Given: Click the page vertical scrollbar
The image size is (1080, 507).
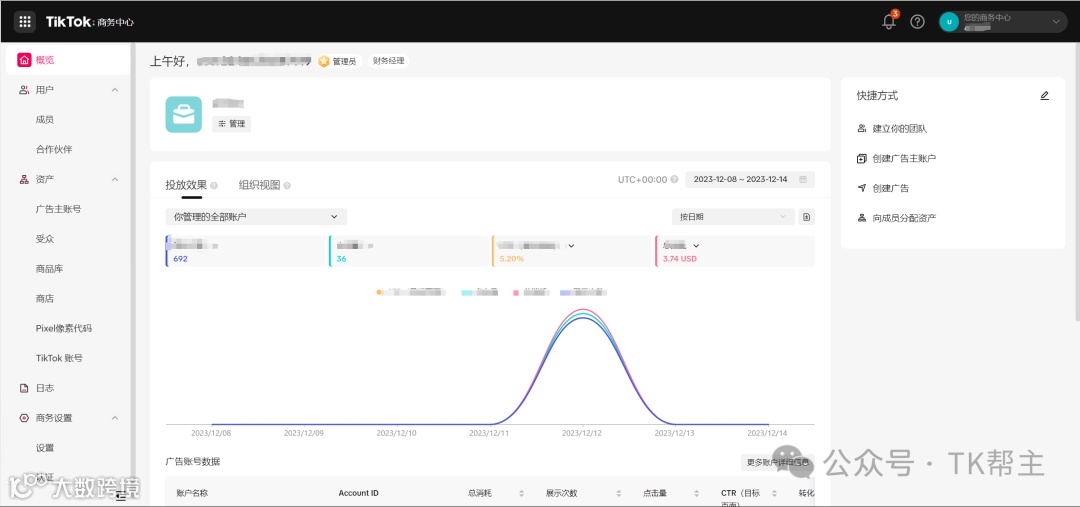Looking at the screenshot, I should (1077, 183).
